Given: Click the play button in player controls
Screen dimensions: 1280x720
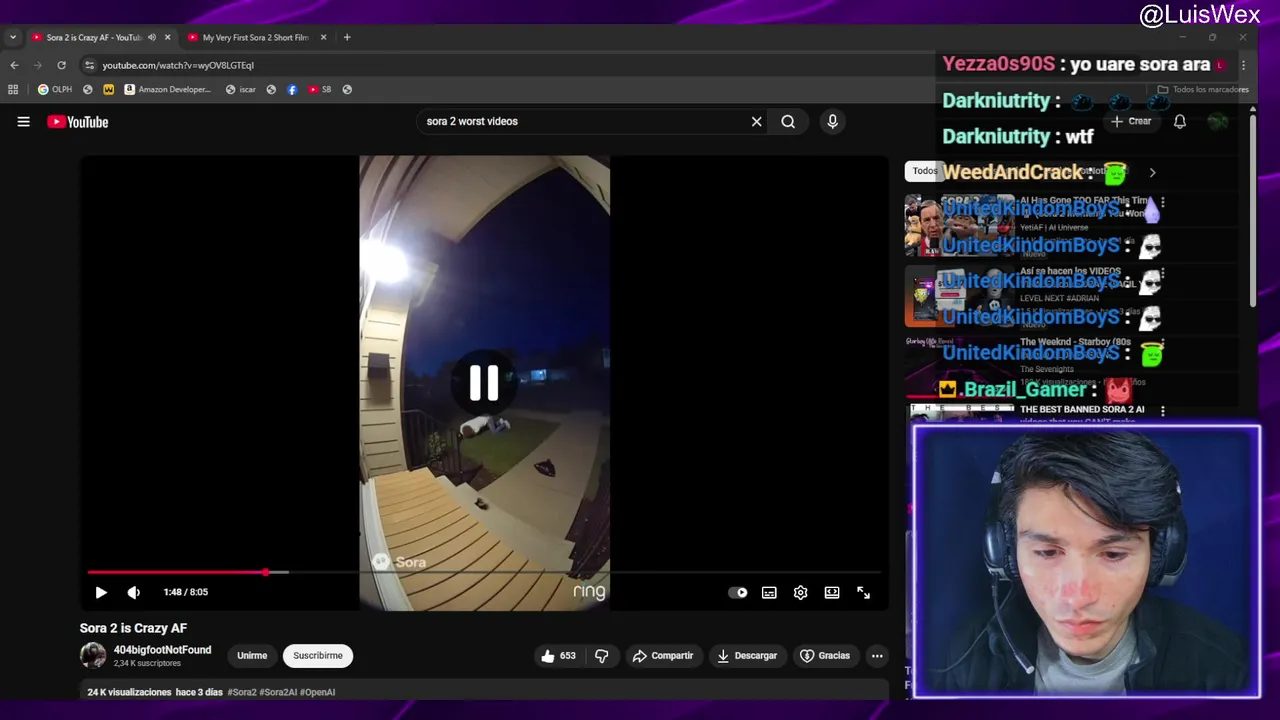Looking at the screenshot, I should 101,592.
